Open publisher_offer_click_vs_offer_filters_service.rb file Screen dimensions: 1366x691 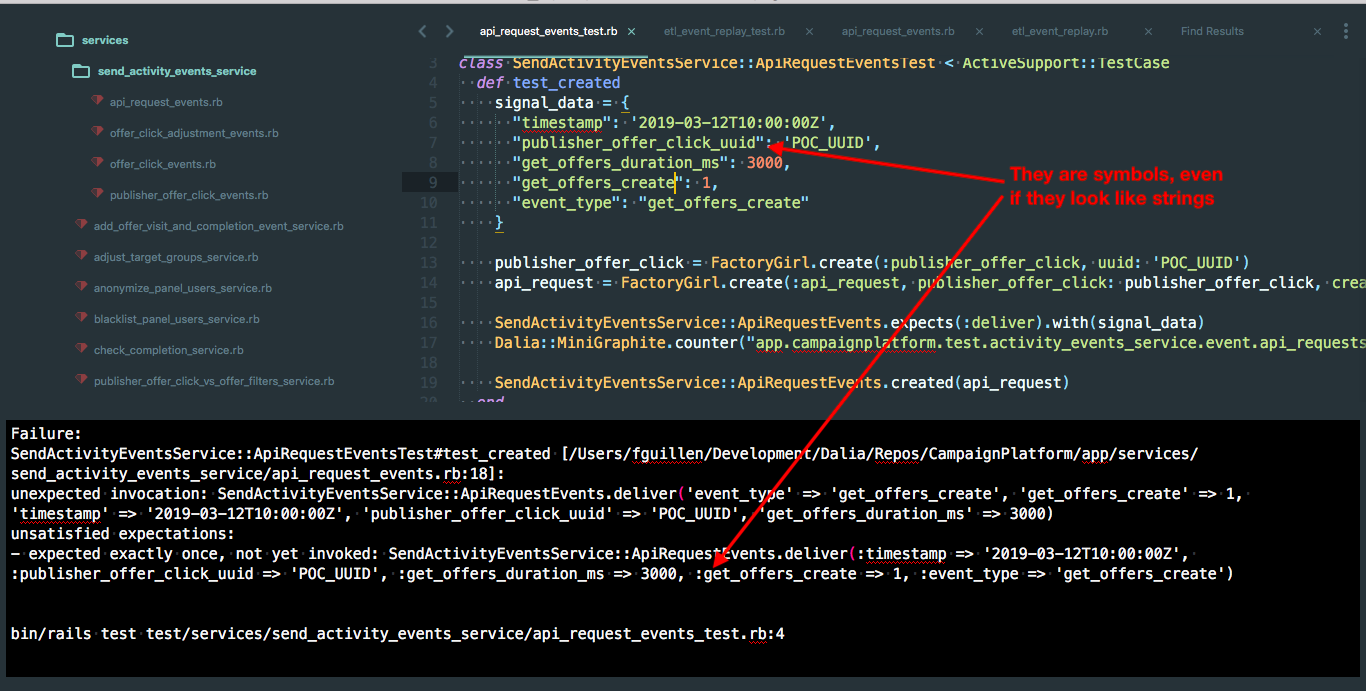pyautogui.click(x=214, y=381)
